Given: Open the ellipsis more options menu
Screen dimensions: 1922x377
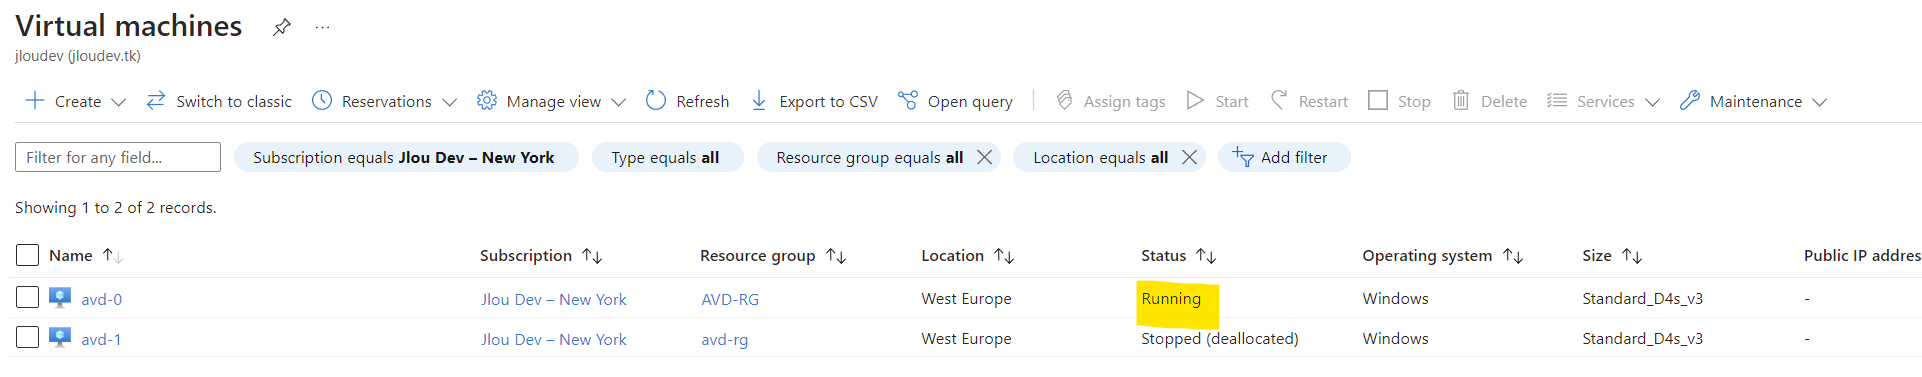Looking at the screenshot, I should pyautogui.click(x=322, y=27).
